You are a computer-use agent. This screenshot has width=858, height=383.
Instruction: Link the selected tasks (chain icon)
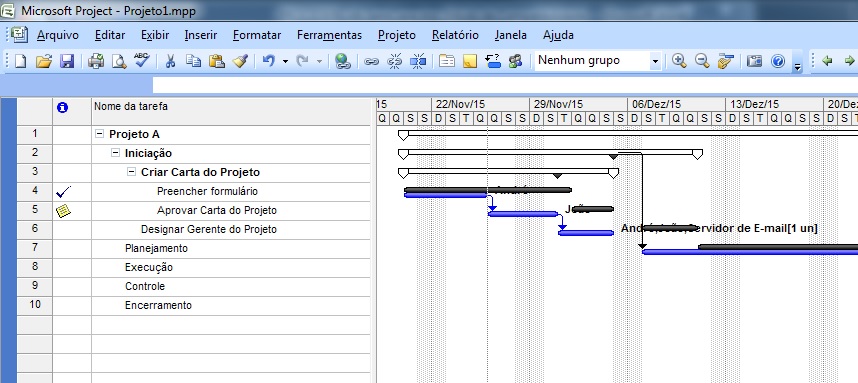(x=372, y=61)
